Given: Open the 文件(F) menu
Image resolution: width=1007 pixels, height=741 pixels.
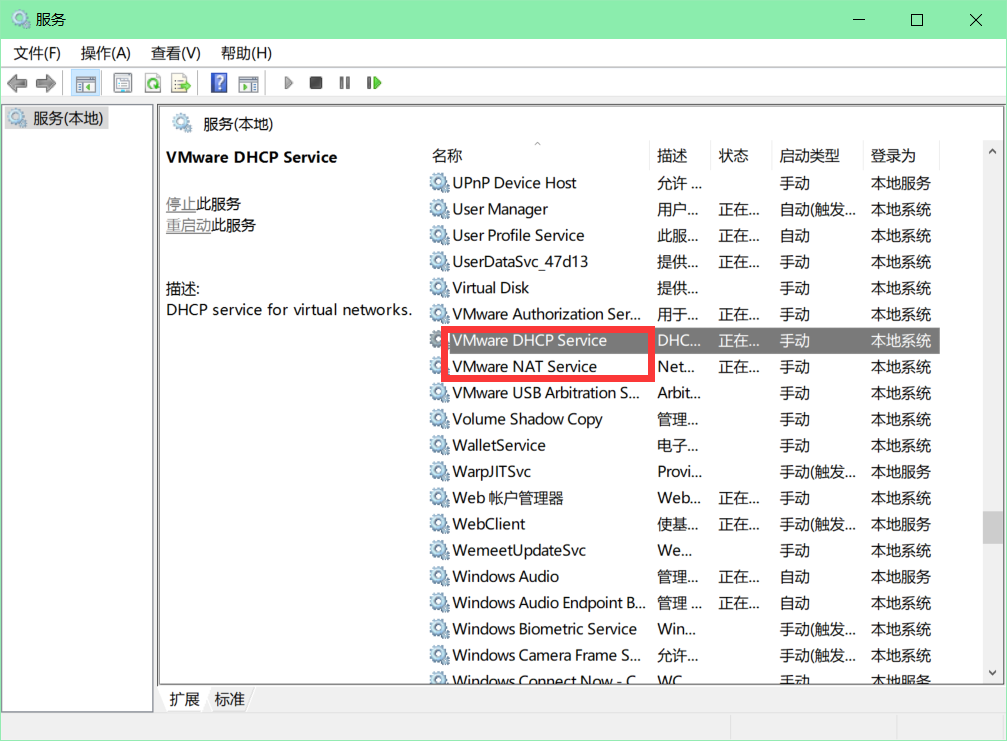Looking at the screenshot, I should [37, 53].
